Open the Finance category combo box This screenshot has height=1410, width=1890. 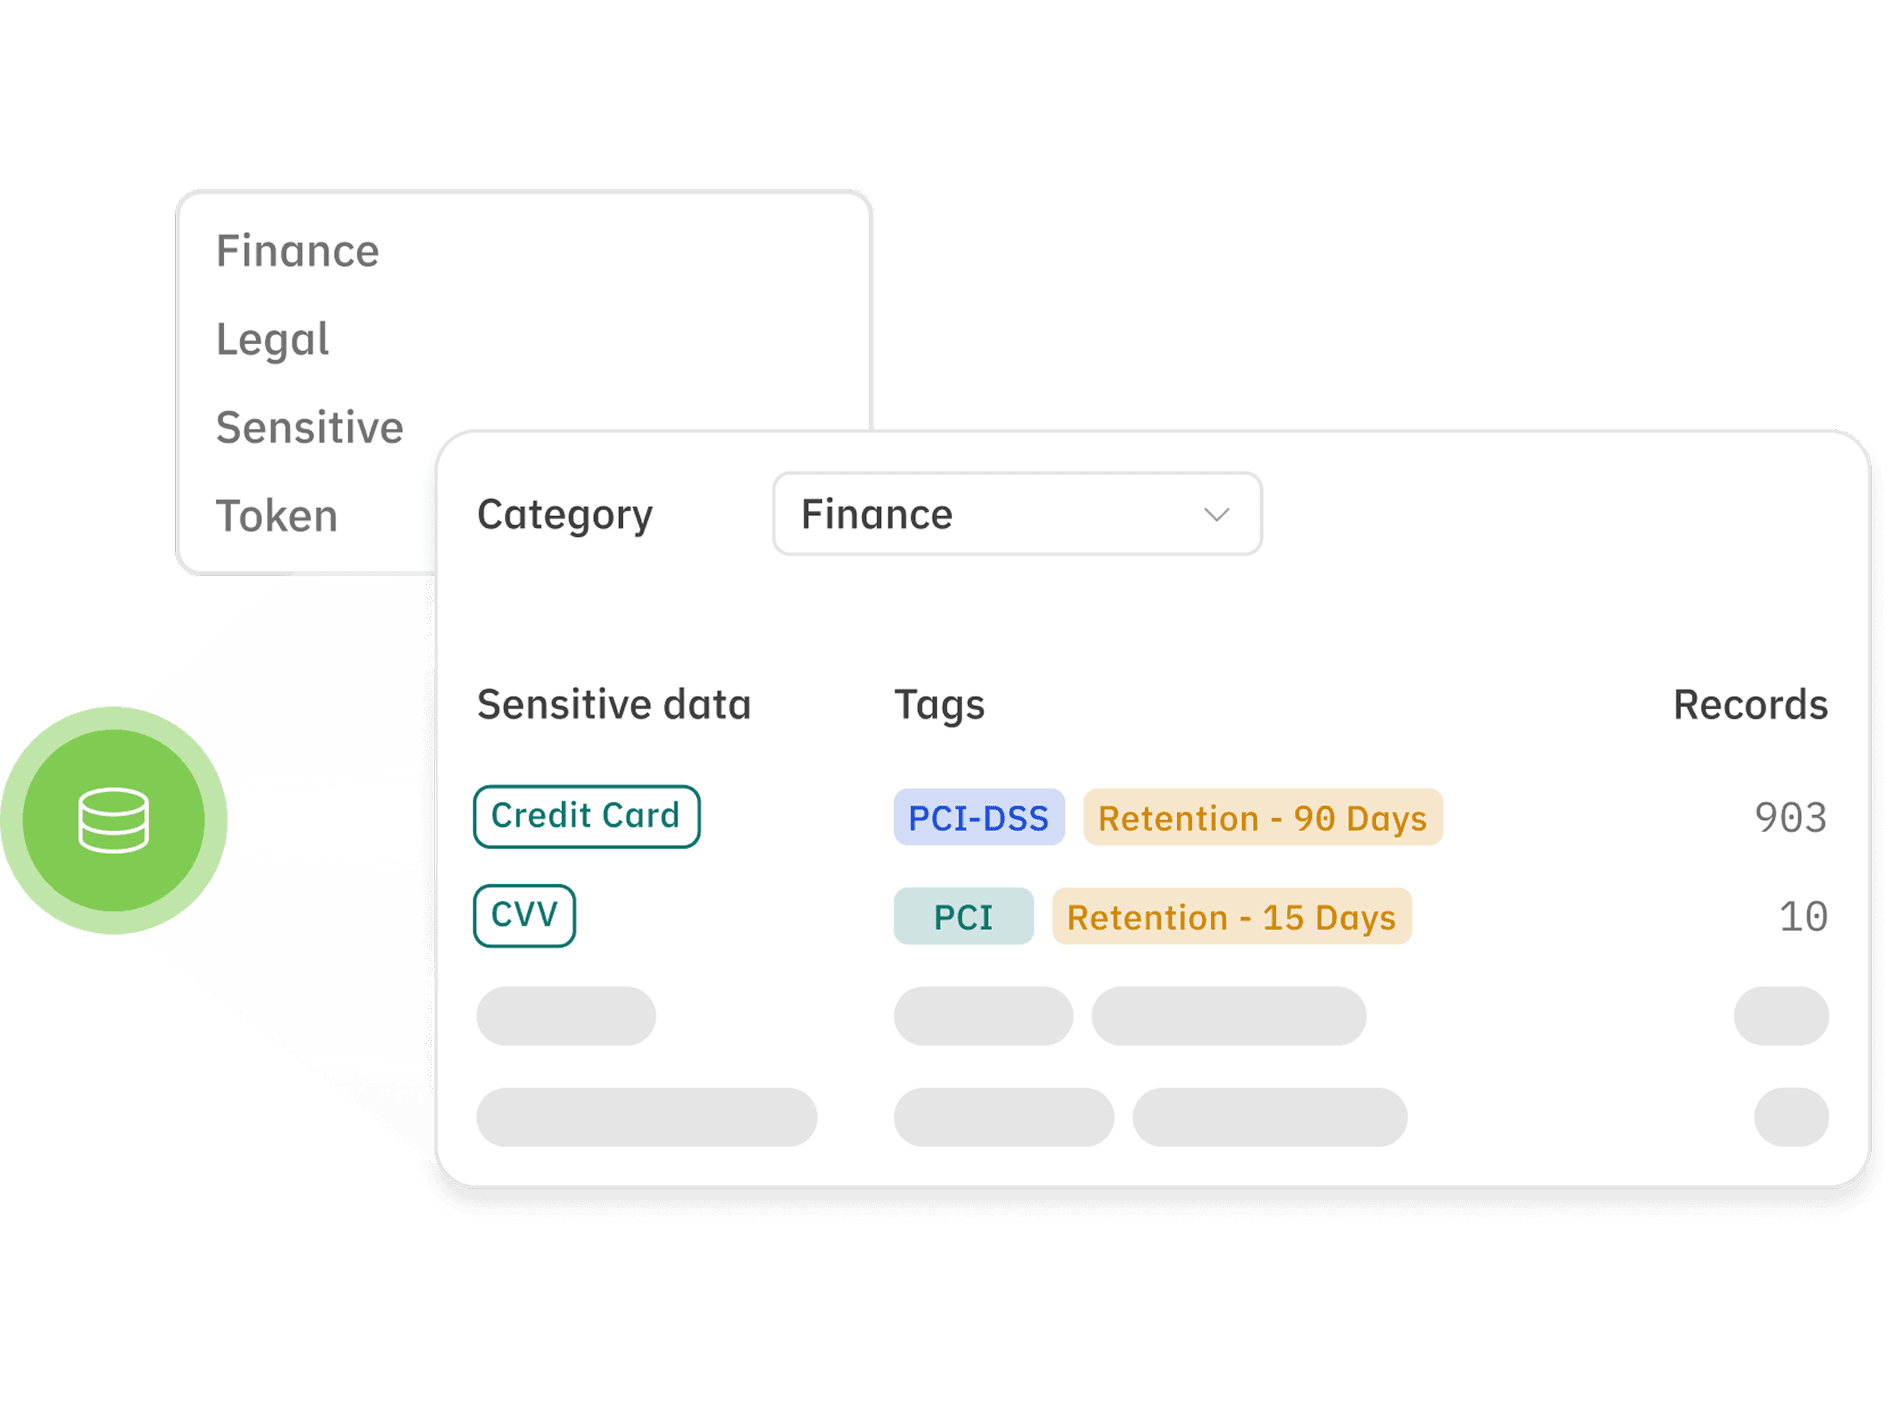coord(1015,514)
